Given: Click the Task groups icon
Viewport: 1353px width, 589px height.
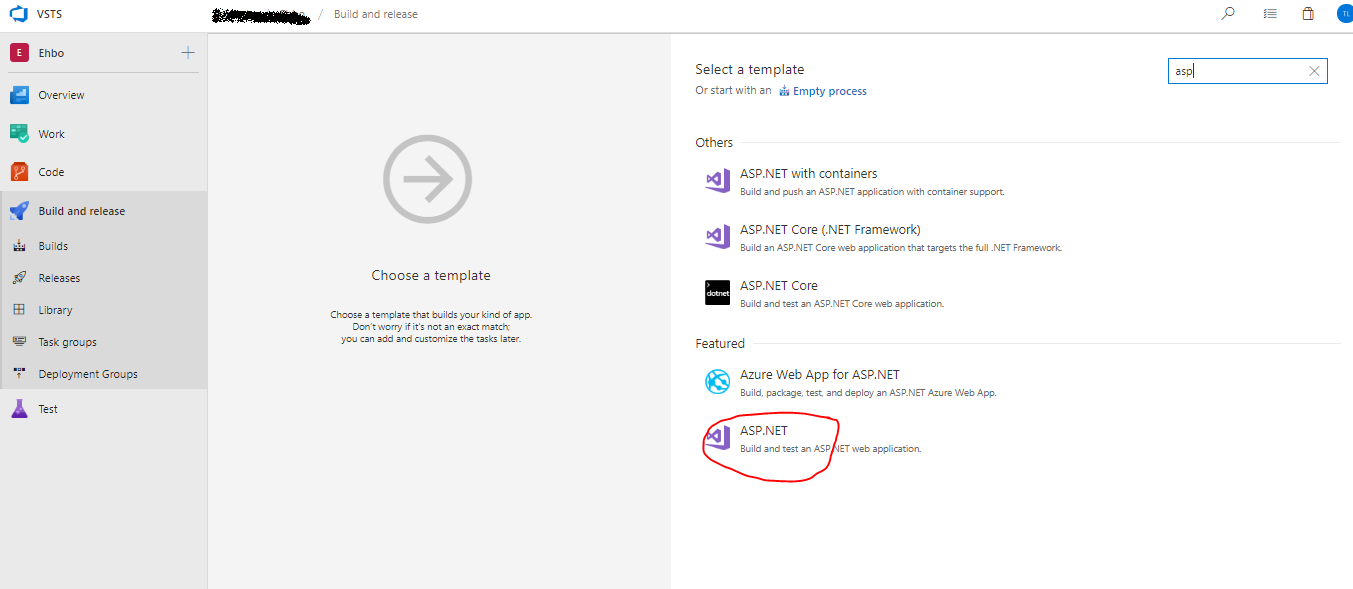Looking at the screenshot, I should tap(19, 342).
